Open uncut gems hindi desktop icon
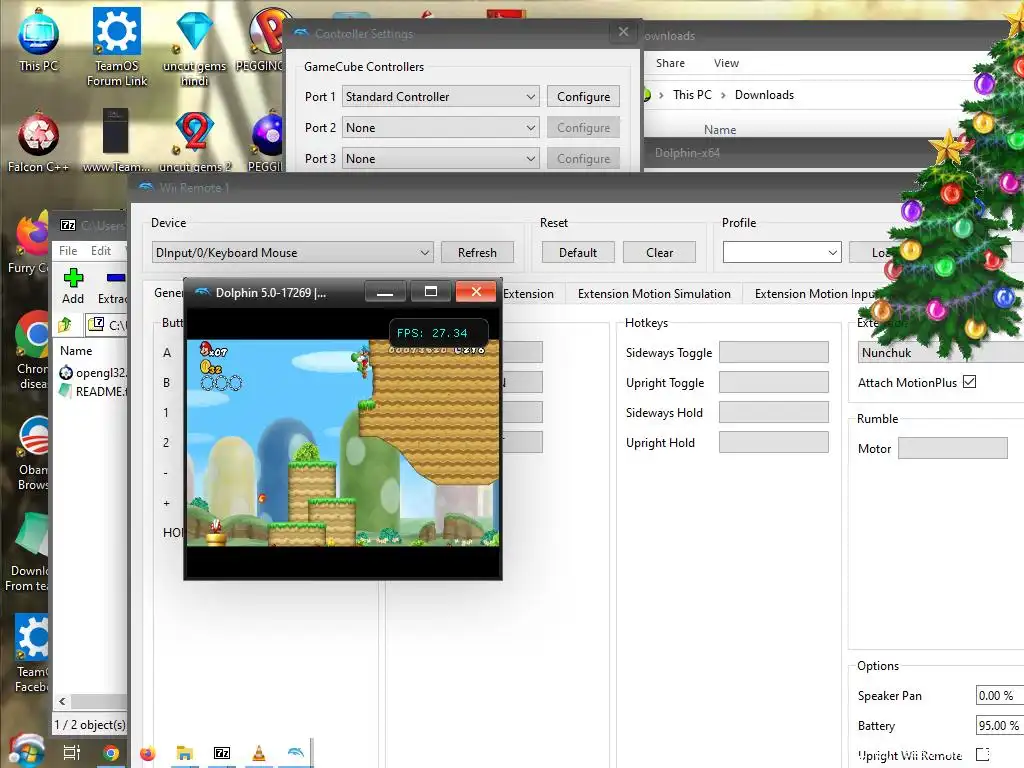1024x768 pixels. [x=194, y=46]
